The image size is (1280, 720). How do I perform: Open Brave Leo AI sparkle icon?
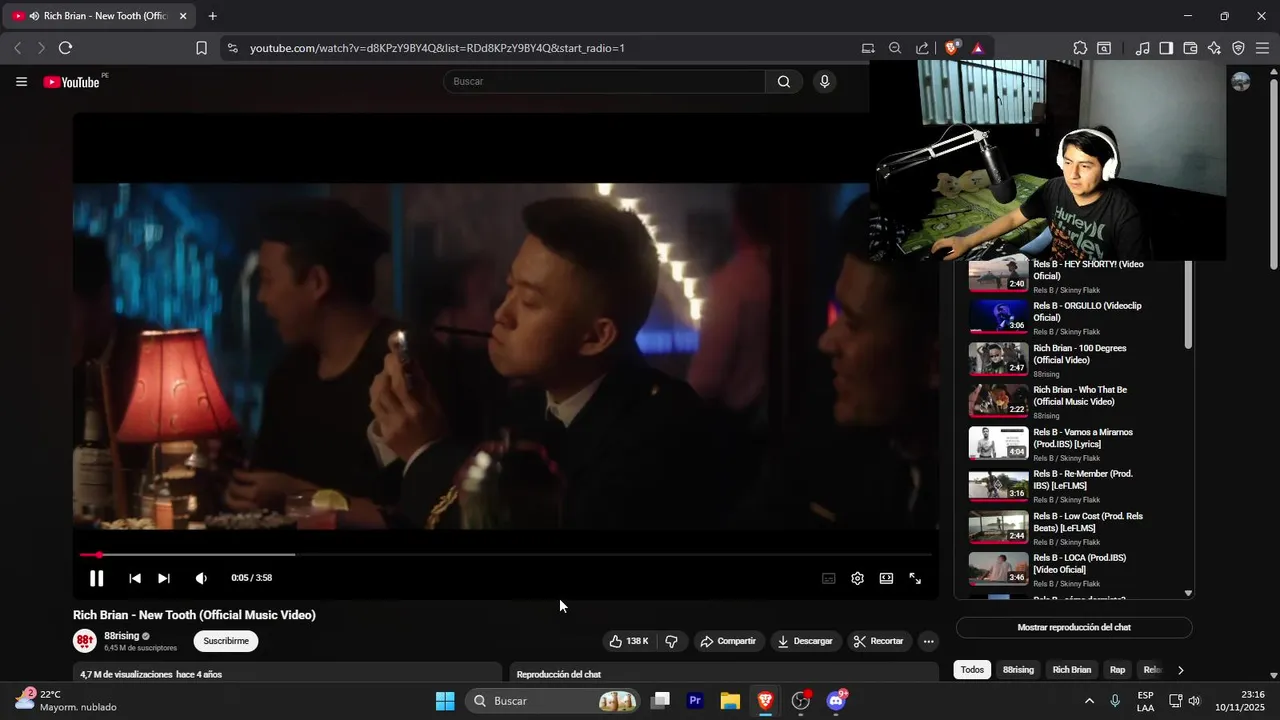[1214, 48]
